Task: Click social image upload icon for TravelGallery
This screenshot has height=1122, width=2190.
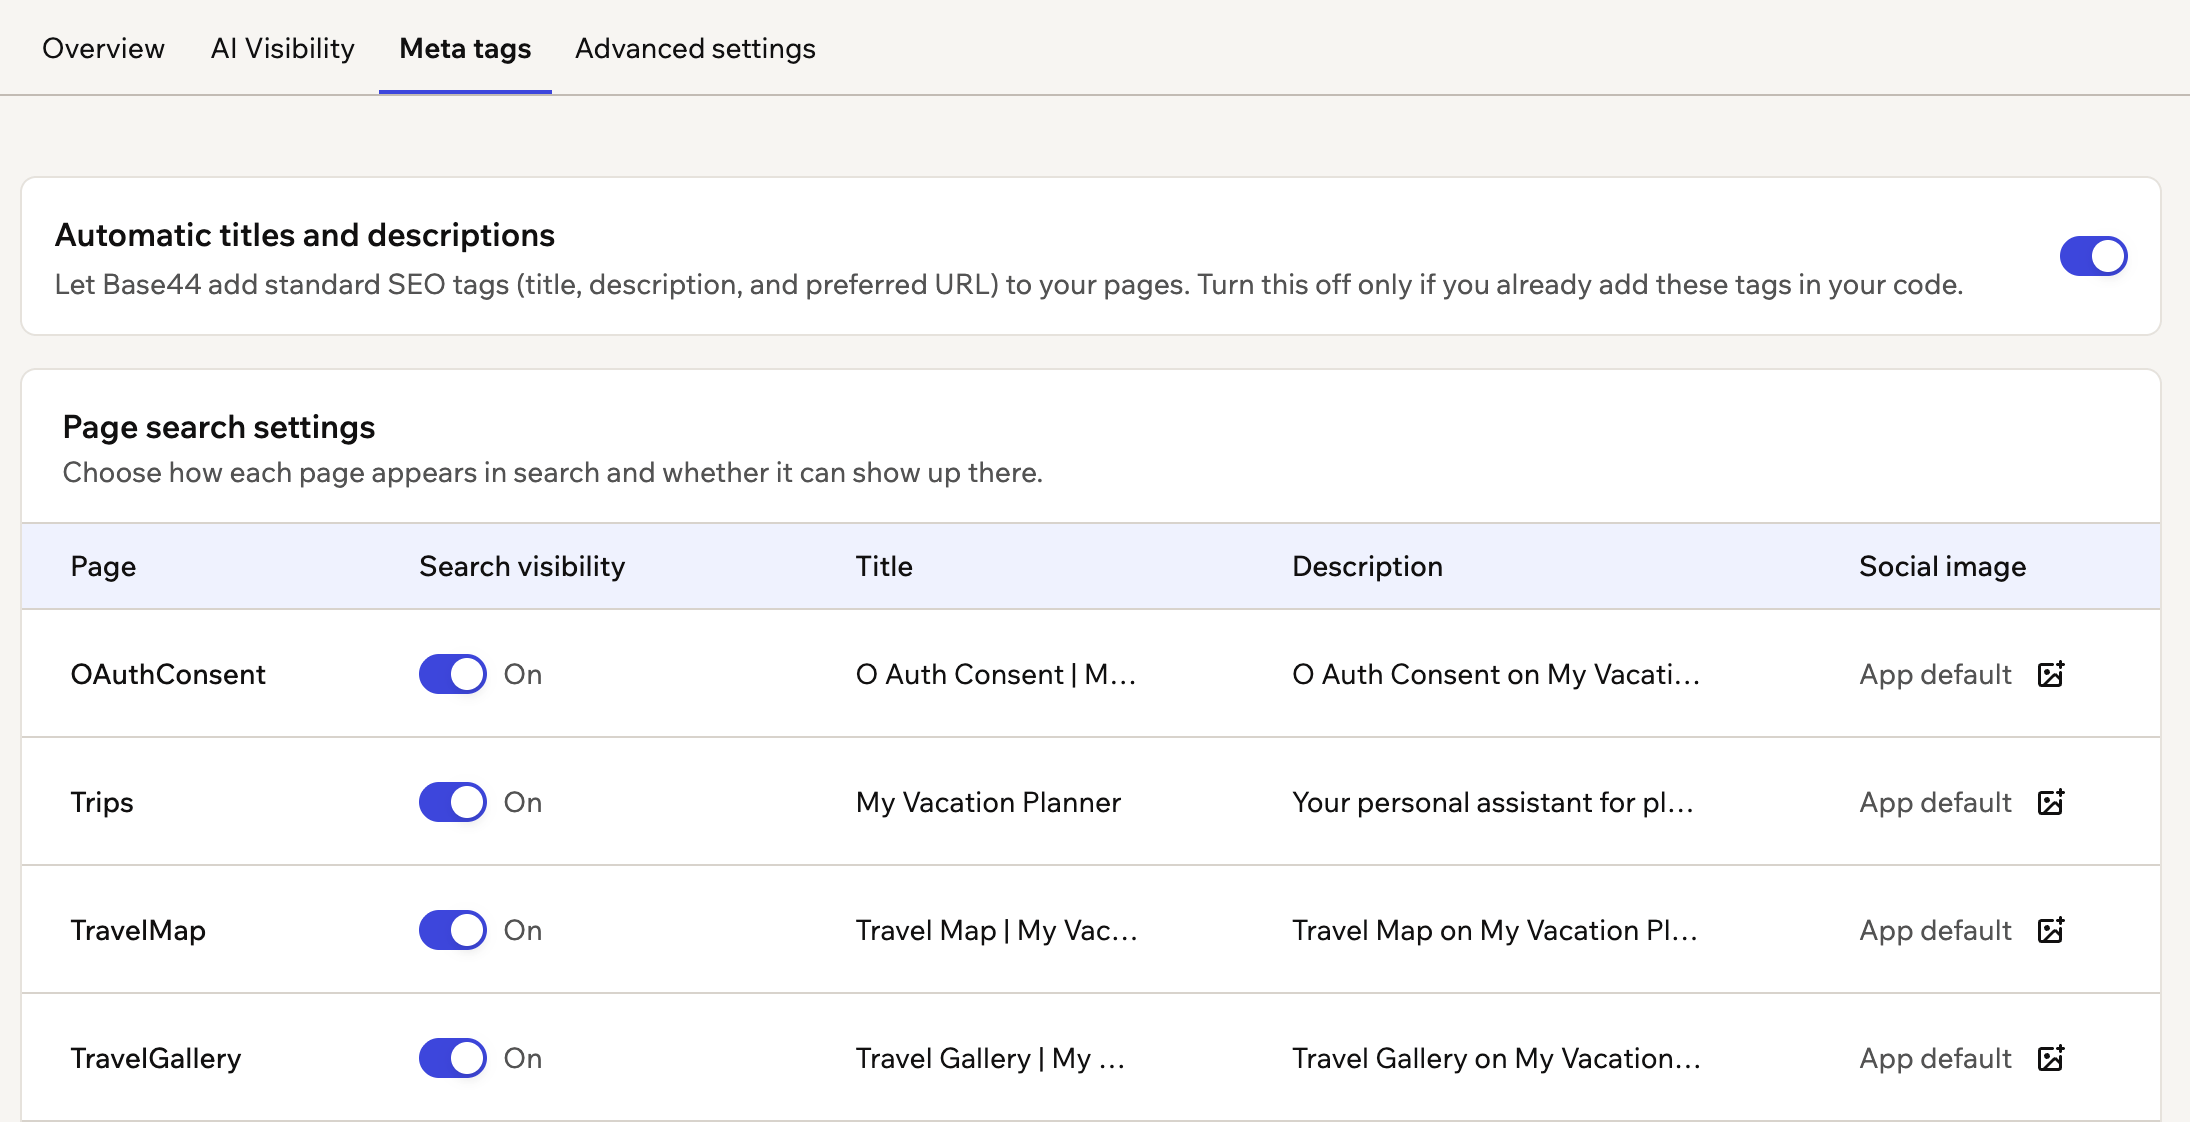Action: [2051, 1058]
